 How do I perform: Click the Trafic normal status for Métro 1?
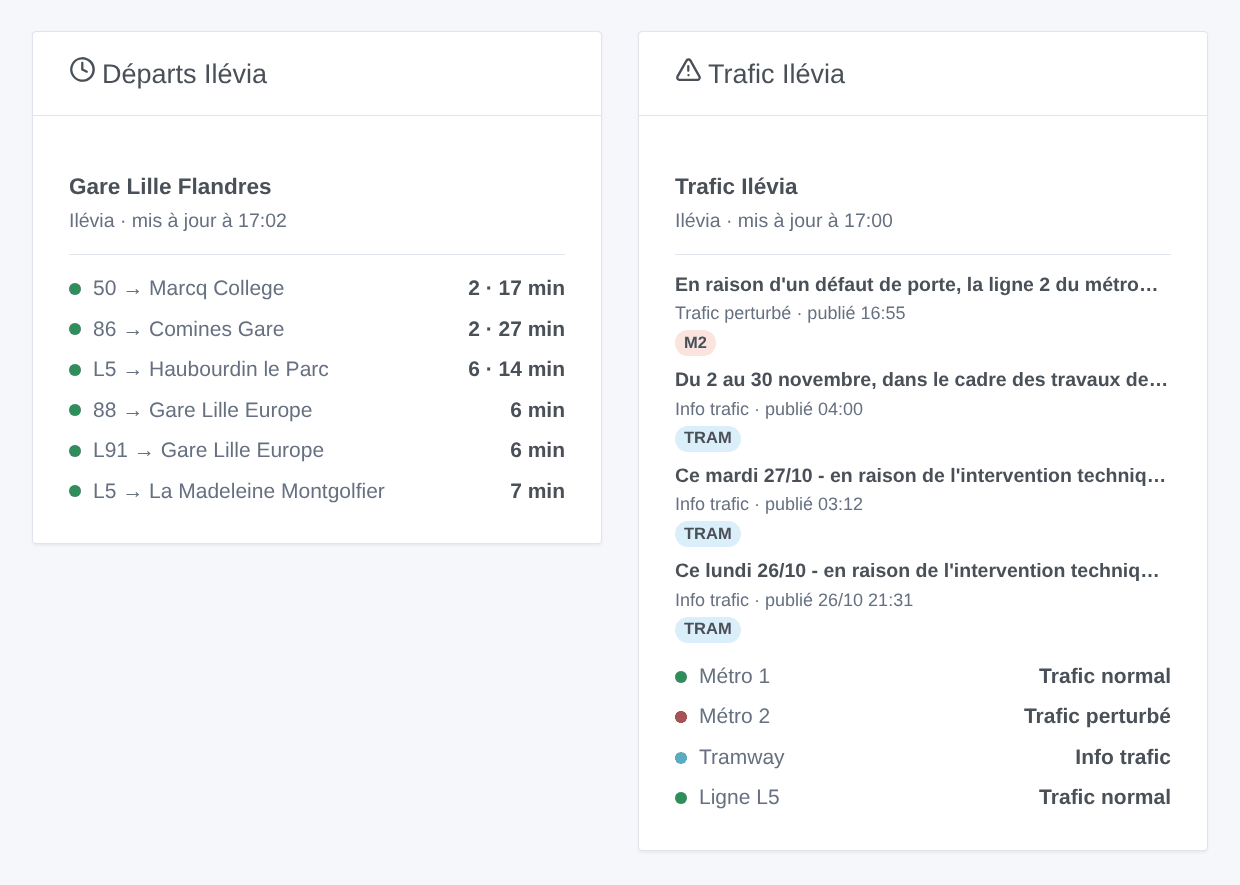click(x=1105, y=677)
